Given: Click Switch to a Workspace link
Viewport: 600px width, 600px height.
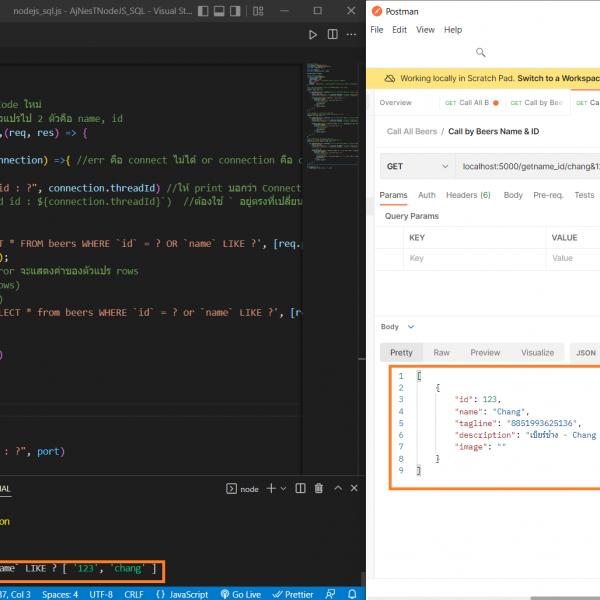Looking at the screenshot, I should point(558,78).
